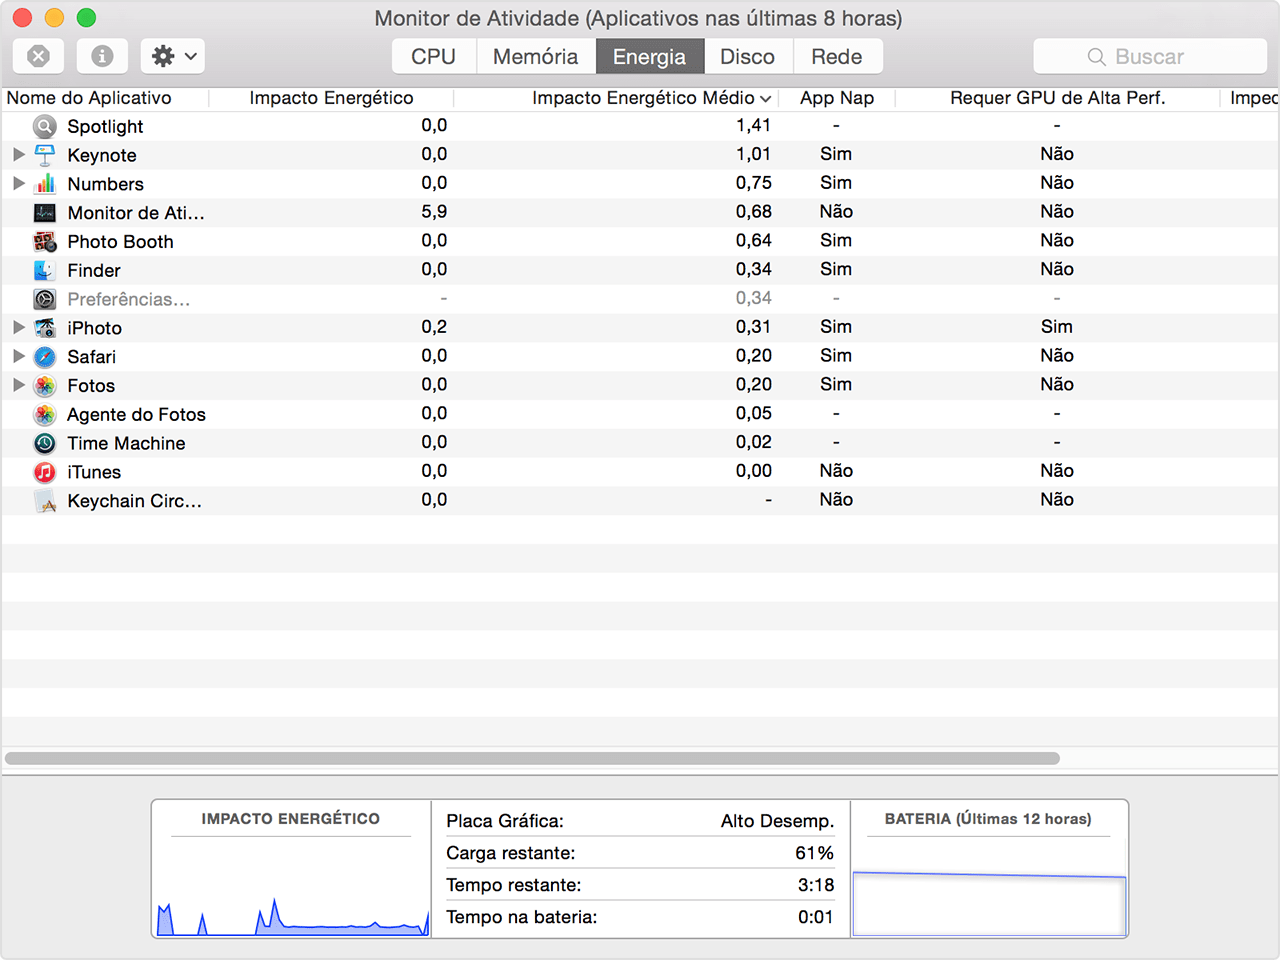Click the Photo Booth app icon
Image resolution: width=1280 pixels, height=960 pixels.
45,242
